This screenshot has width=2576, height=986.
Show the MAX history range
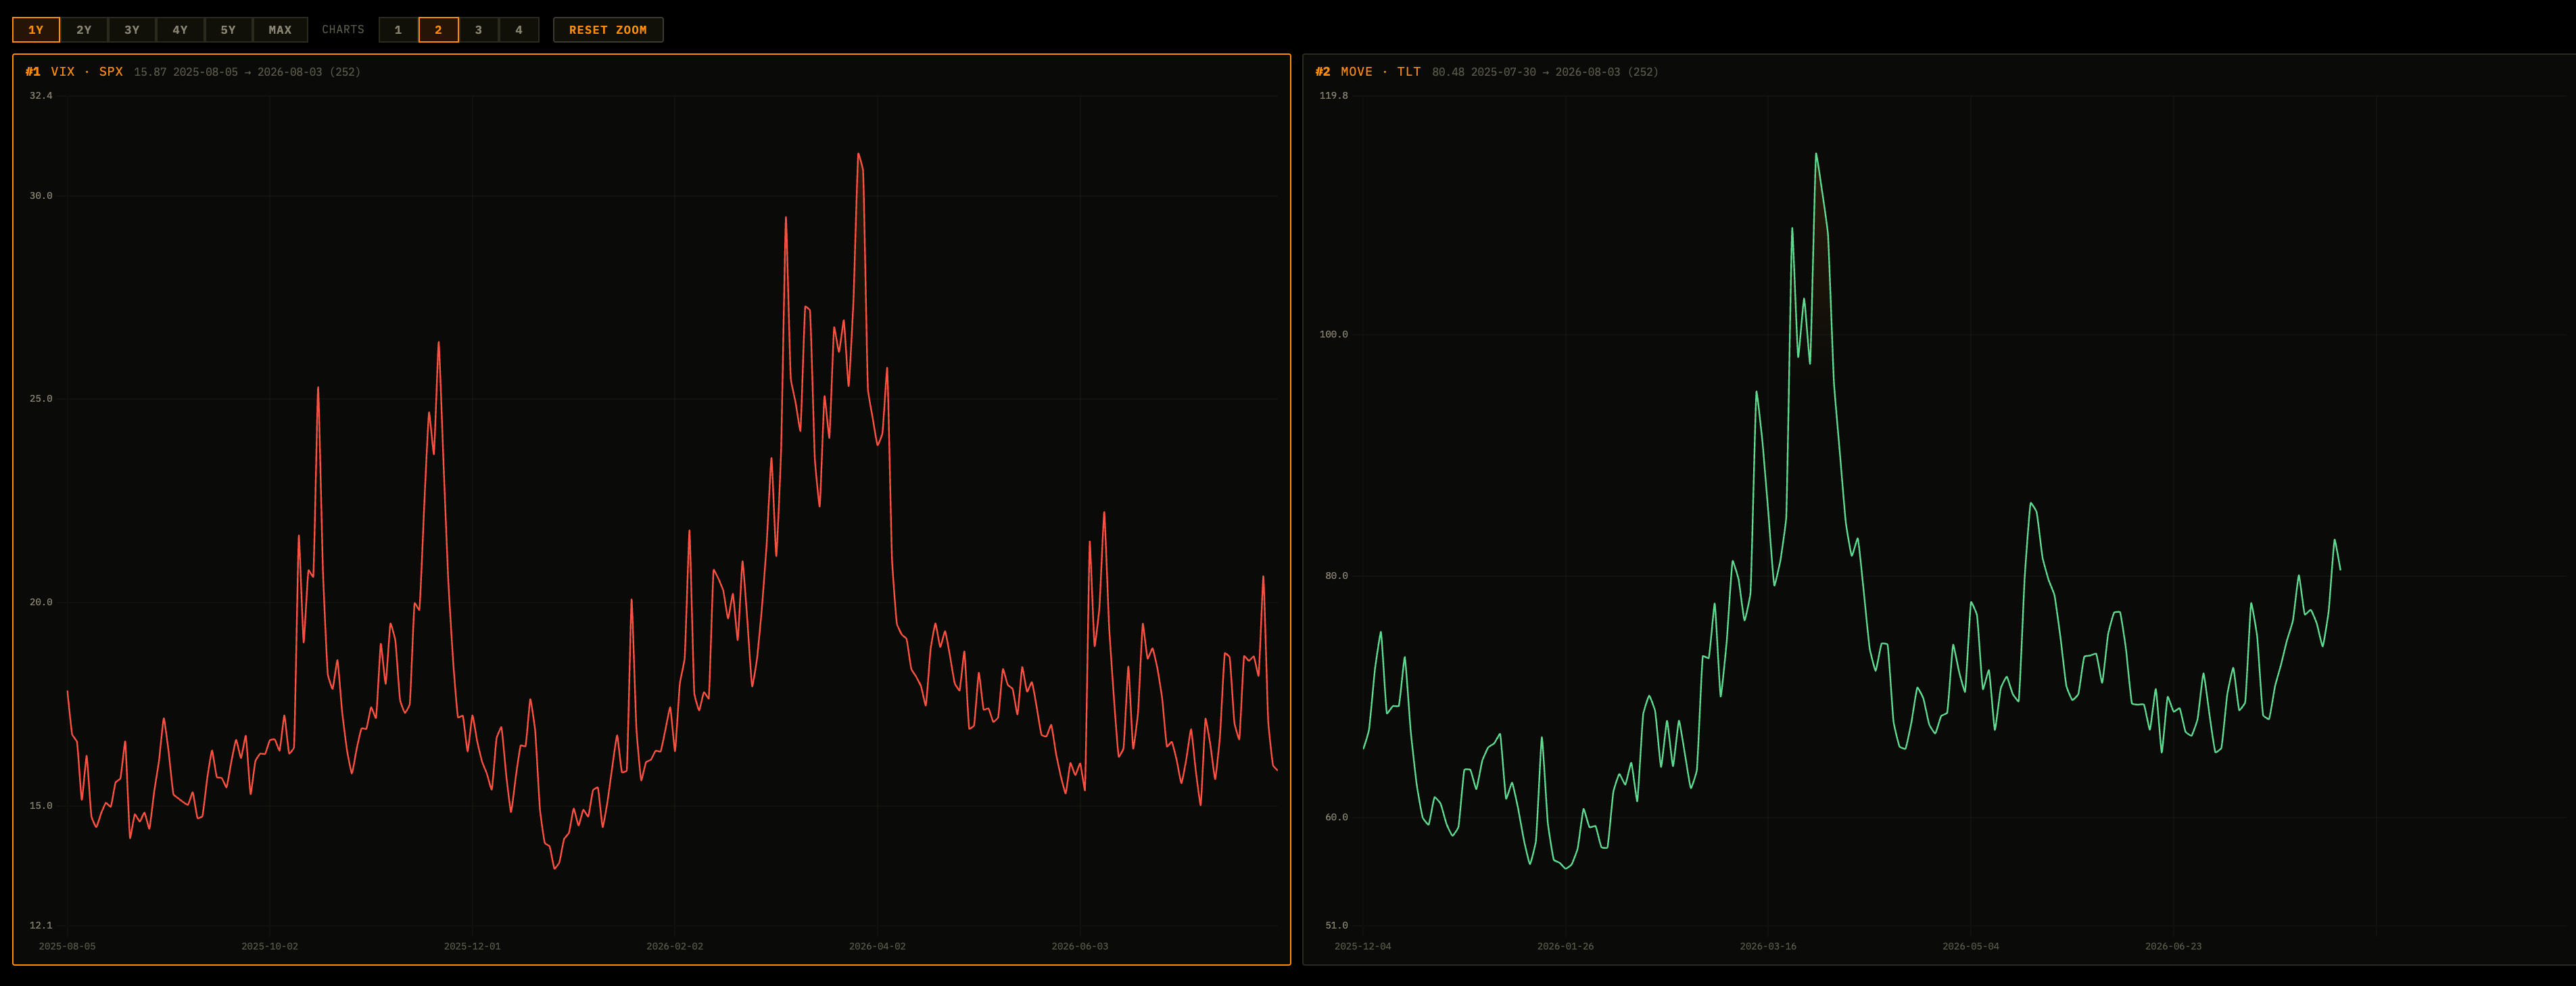tap(280, 30)
